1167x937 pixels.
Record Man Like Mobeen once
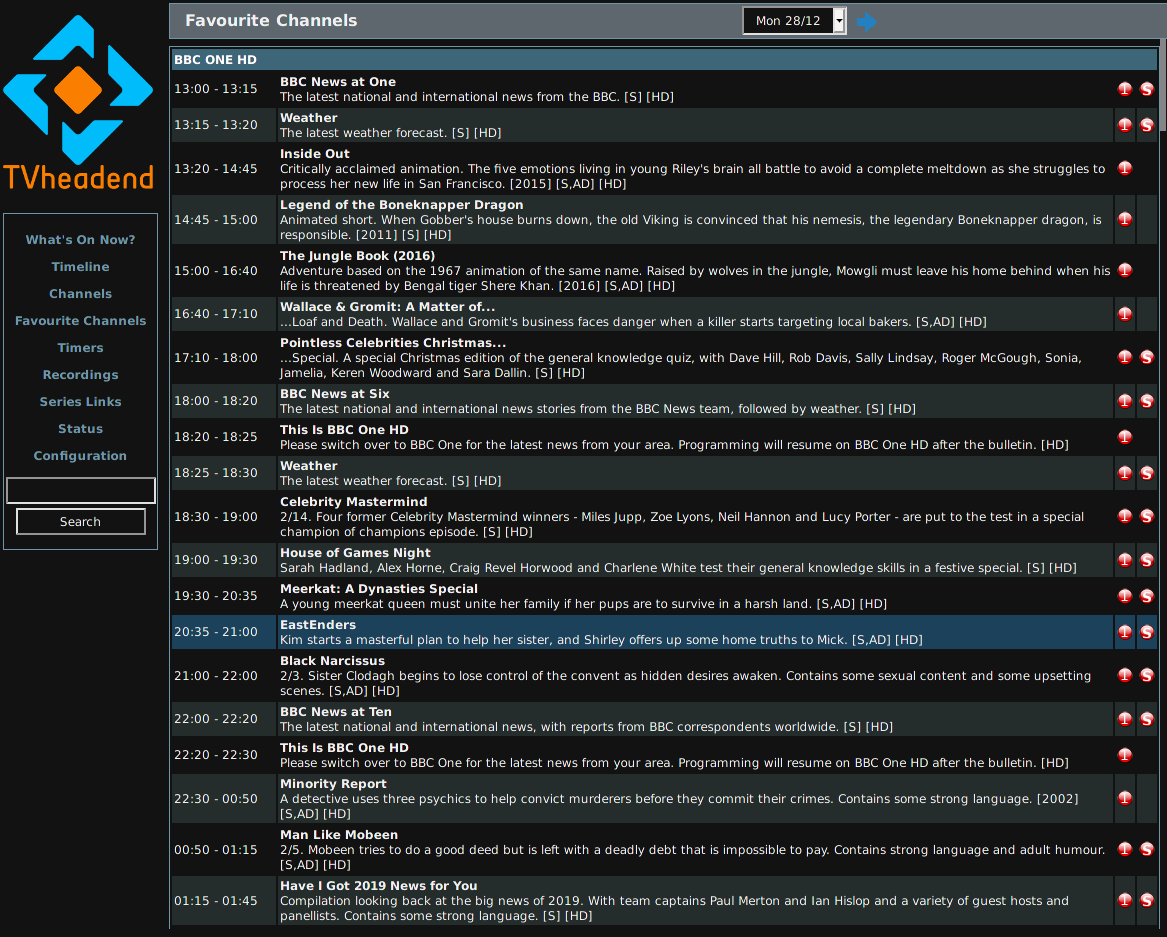1125,849
